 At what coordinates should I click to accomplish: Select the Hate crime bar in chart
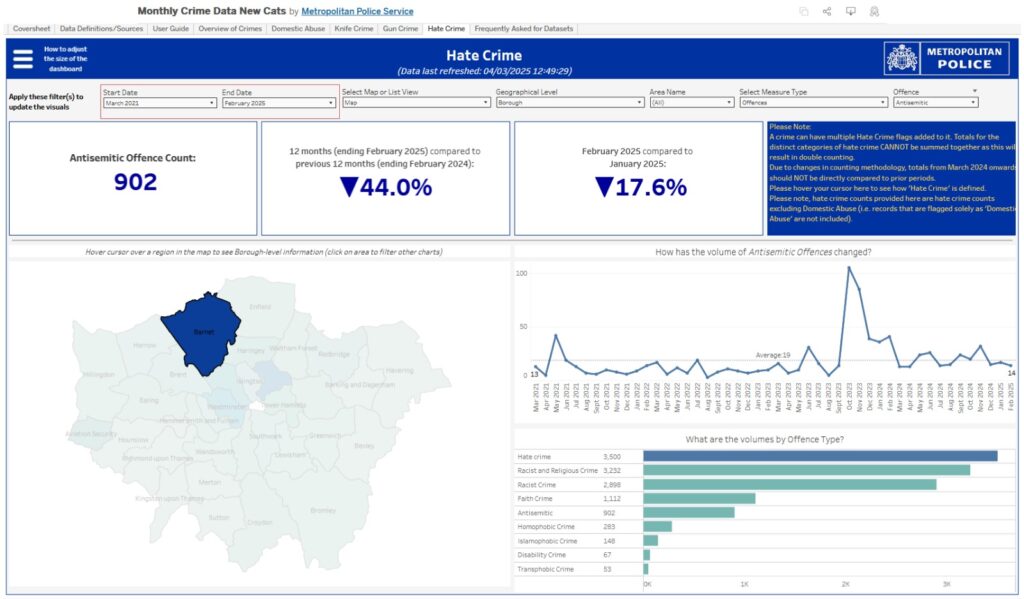pyautogui.click(x=819, y=456)
